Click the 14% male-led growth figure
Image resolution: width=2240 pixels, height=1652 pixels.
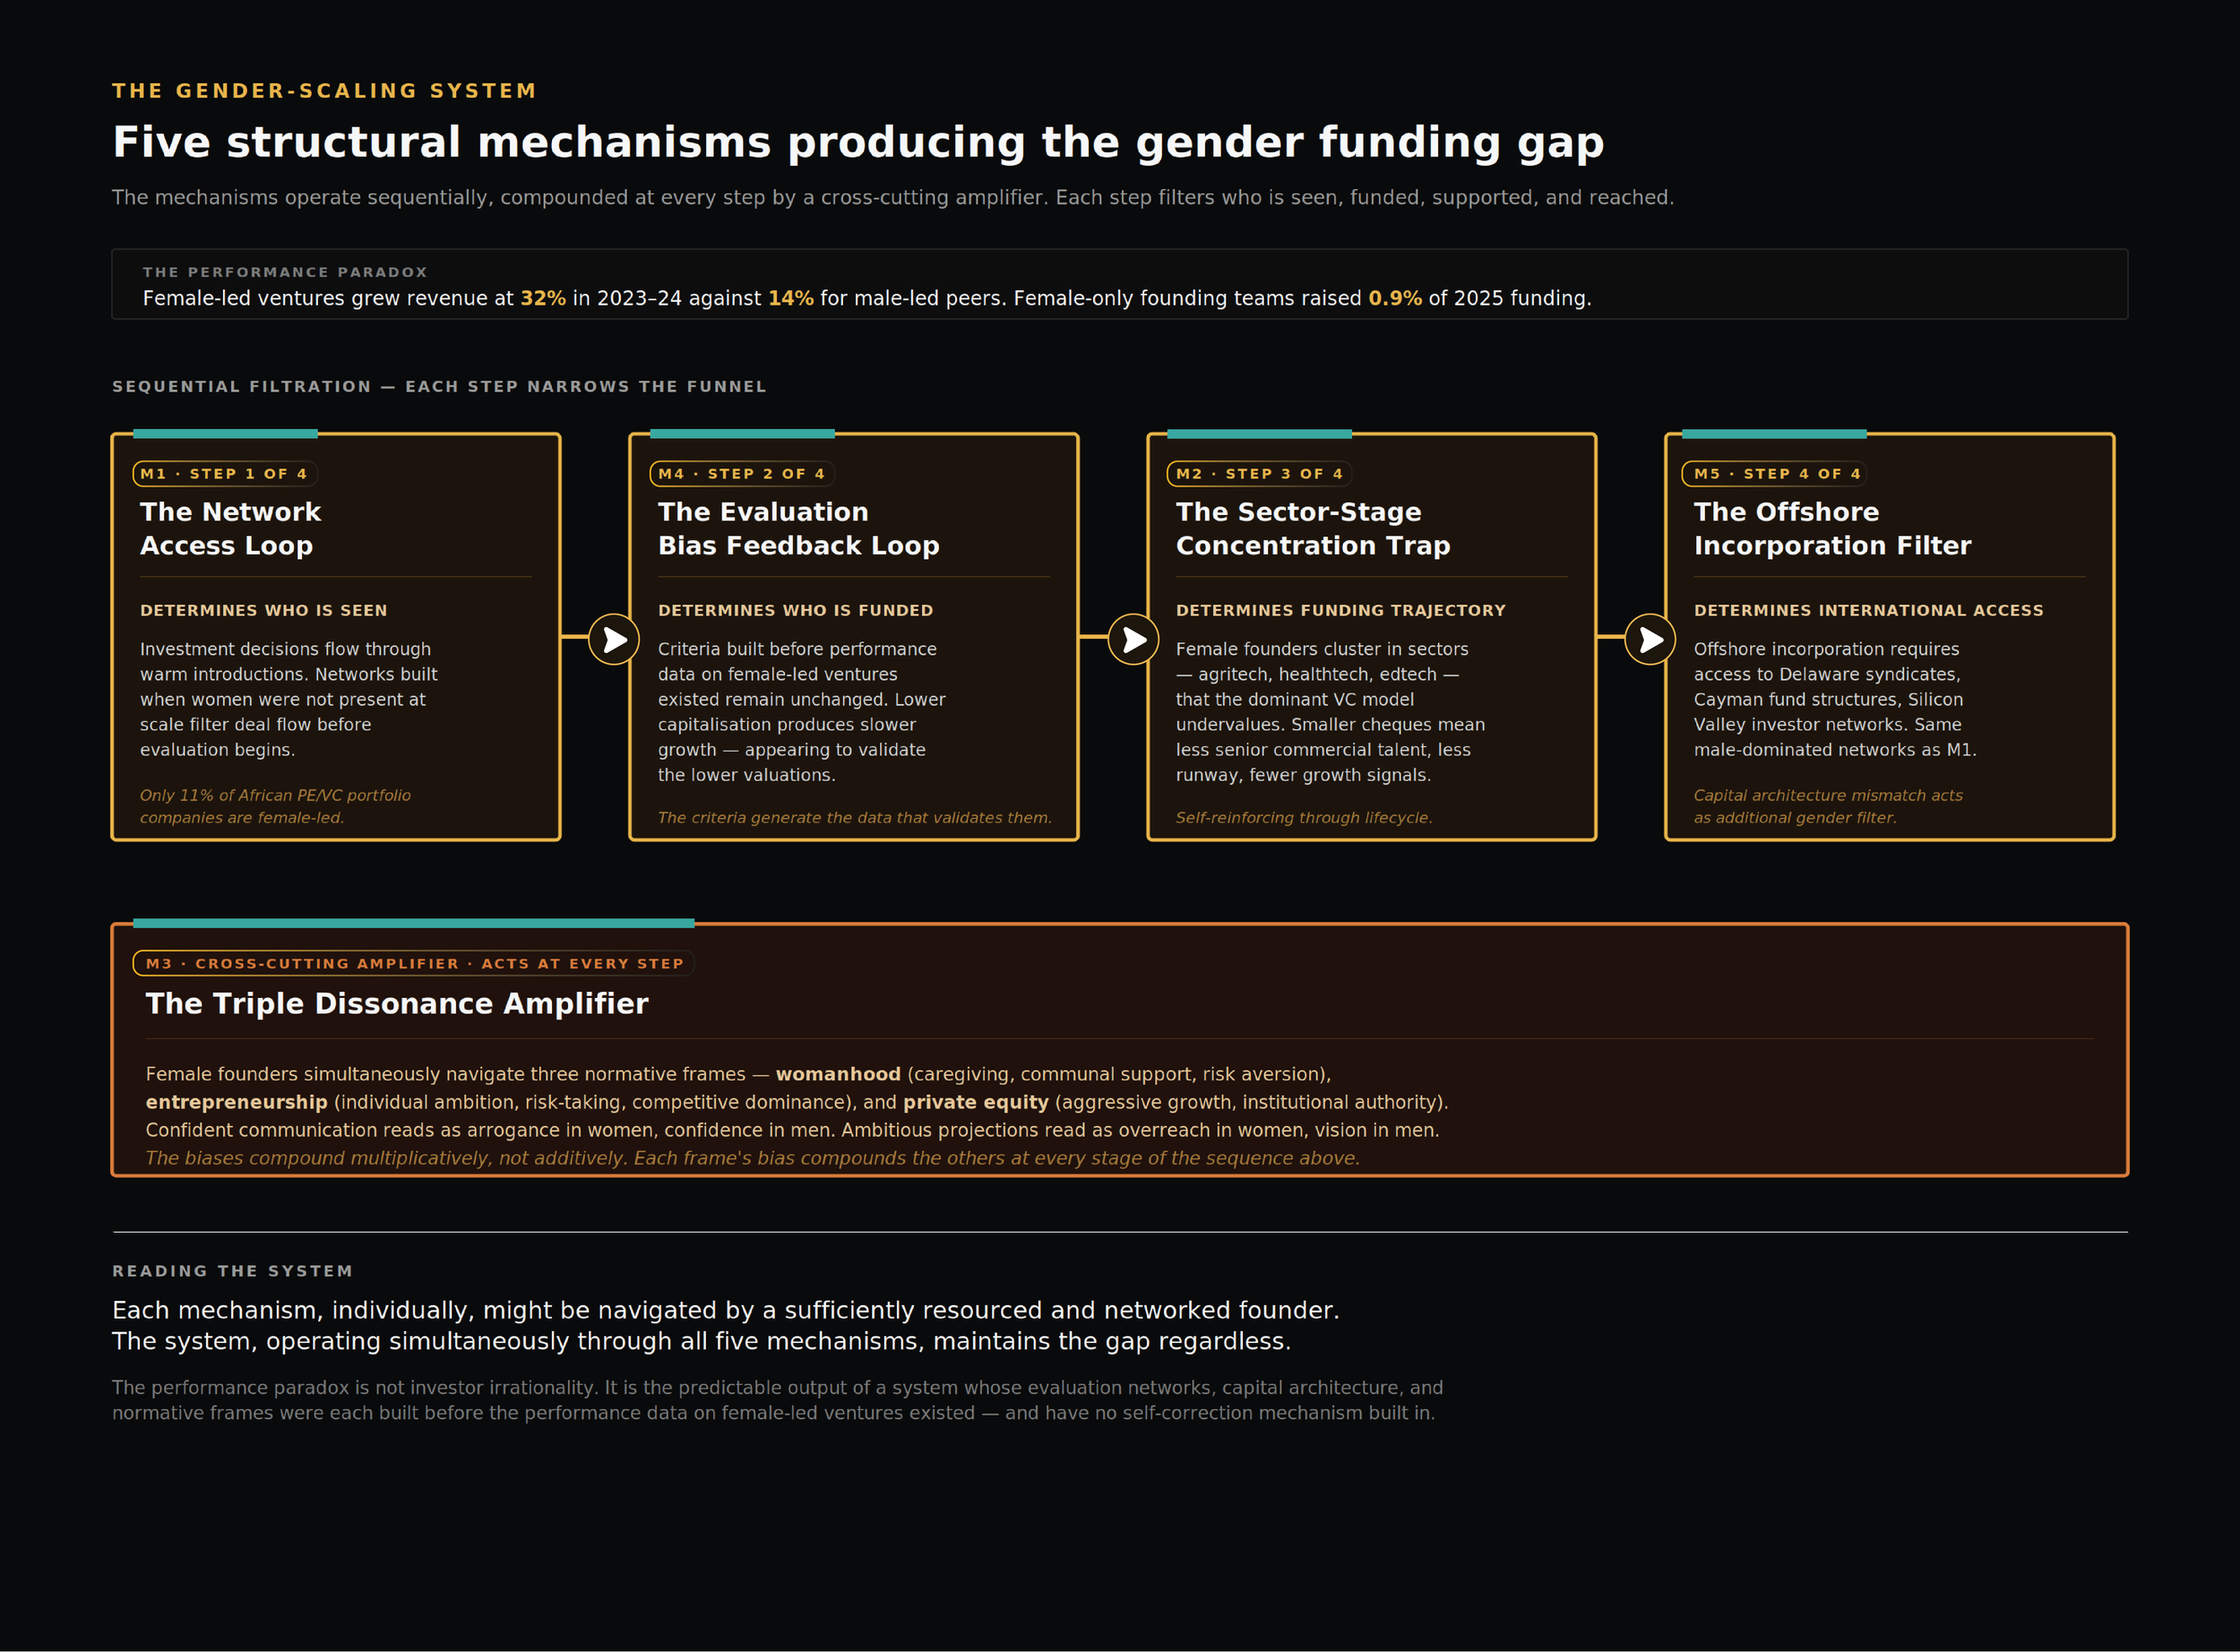coord(790,298)
